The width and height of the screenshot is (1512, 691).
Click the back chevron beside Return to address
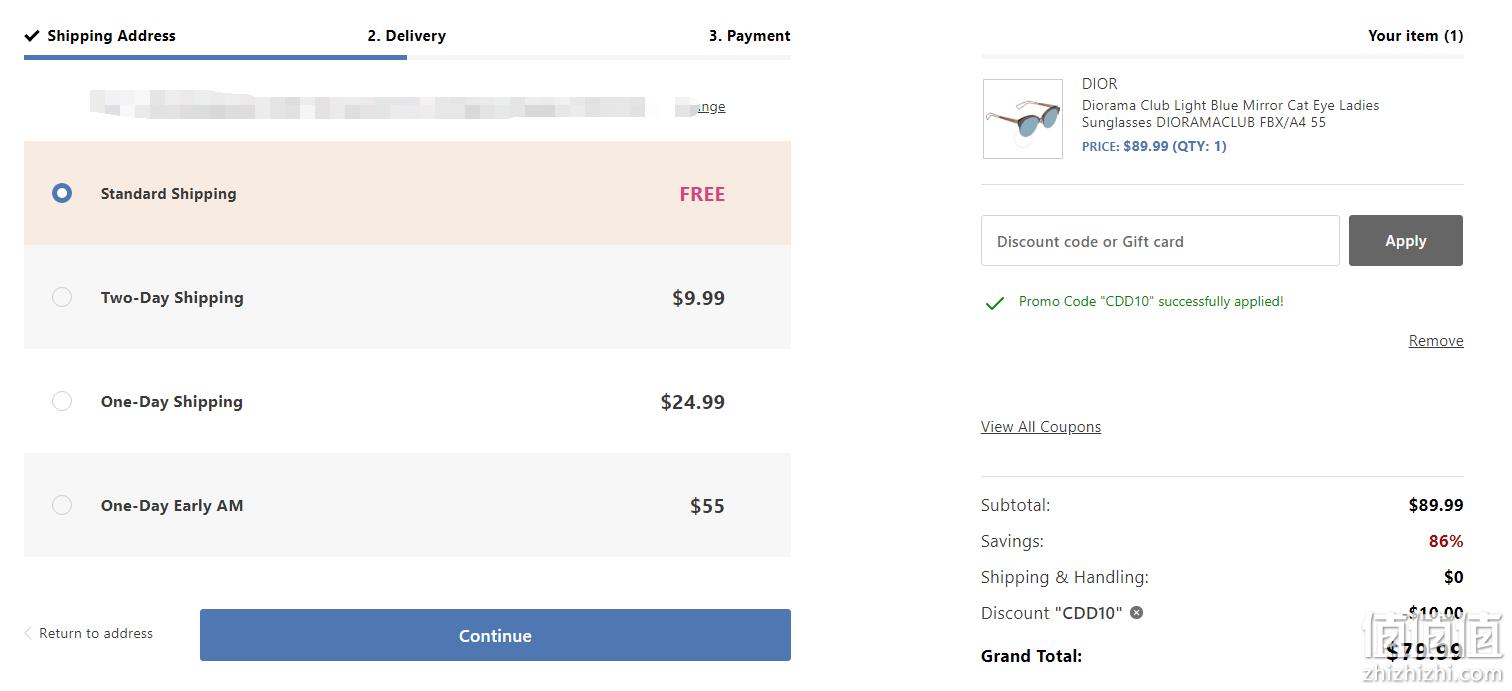[28, 633]
